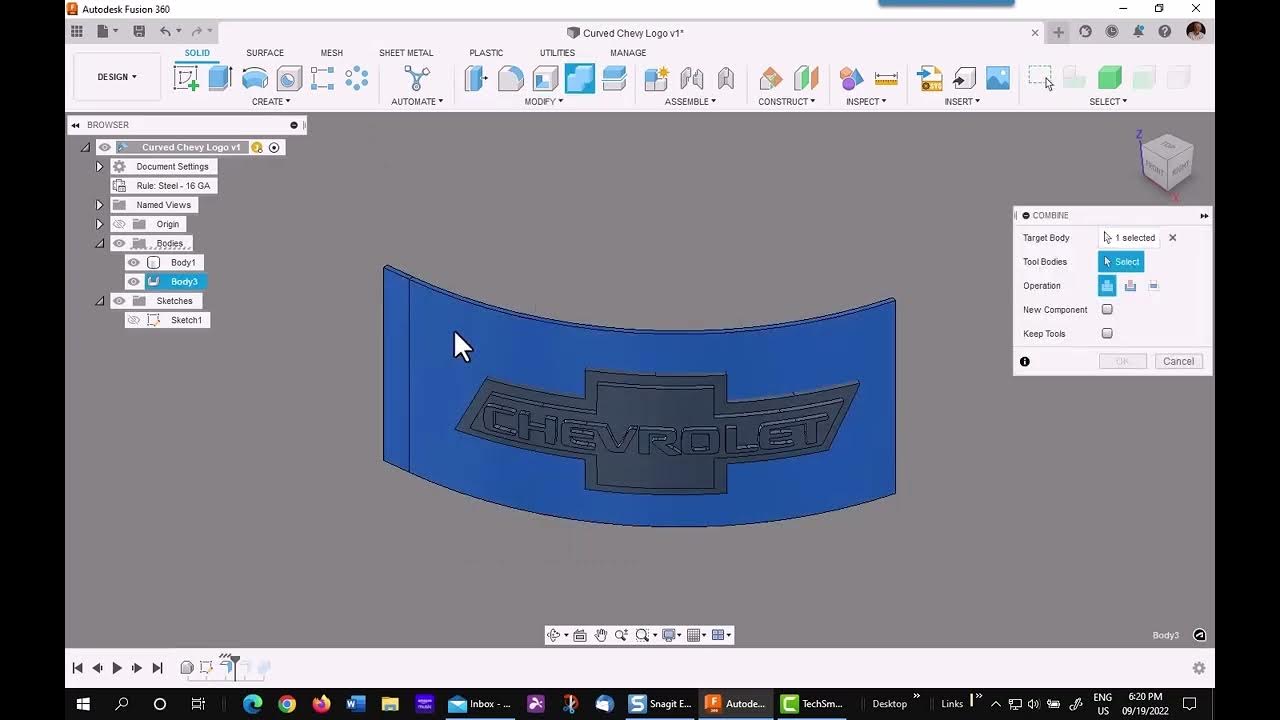1280x720 pixels.
Task: Expand the ASSEMBLE dropdown menu
Action: coord(690,101)
